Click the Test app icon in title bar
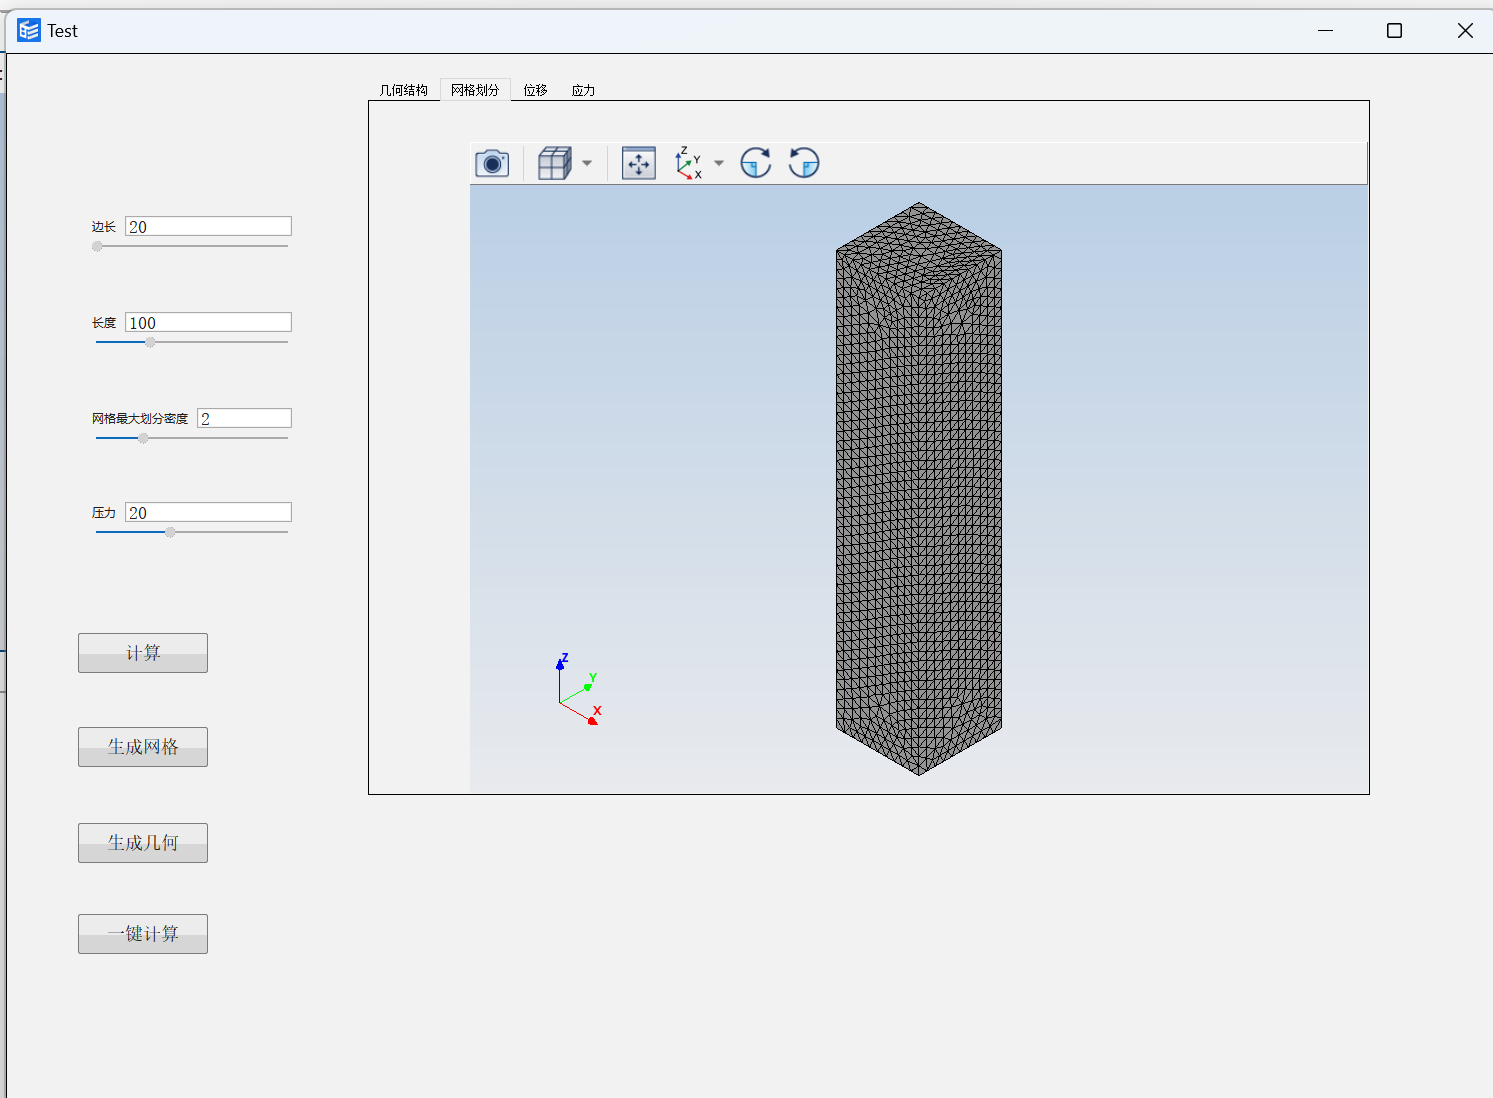The width and height of the screenshot is (1493, 1098). pos(29,31)
